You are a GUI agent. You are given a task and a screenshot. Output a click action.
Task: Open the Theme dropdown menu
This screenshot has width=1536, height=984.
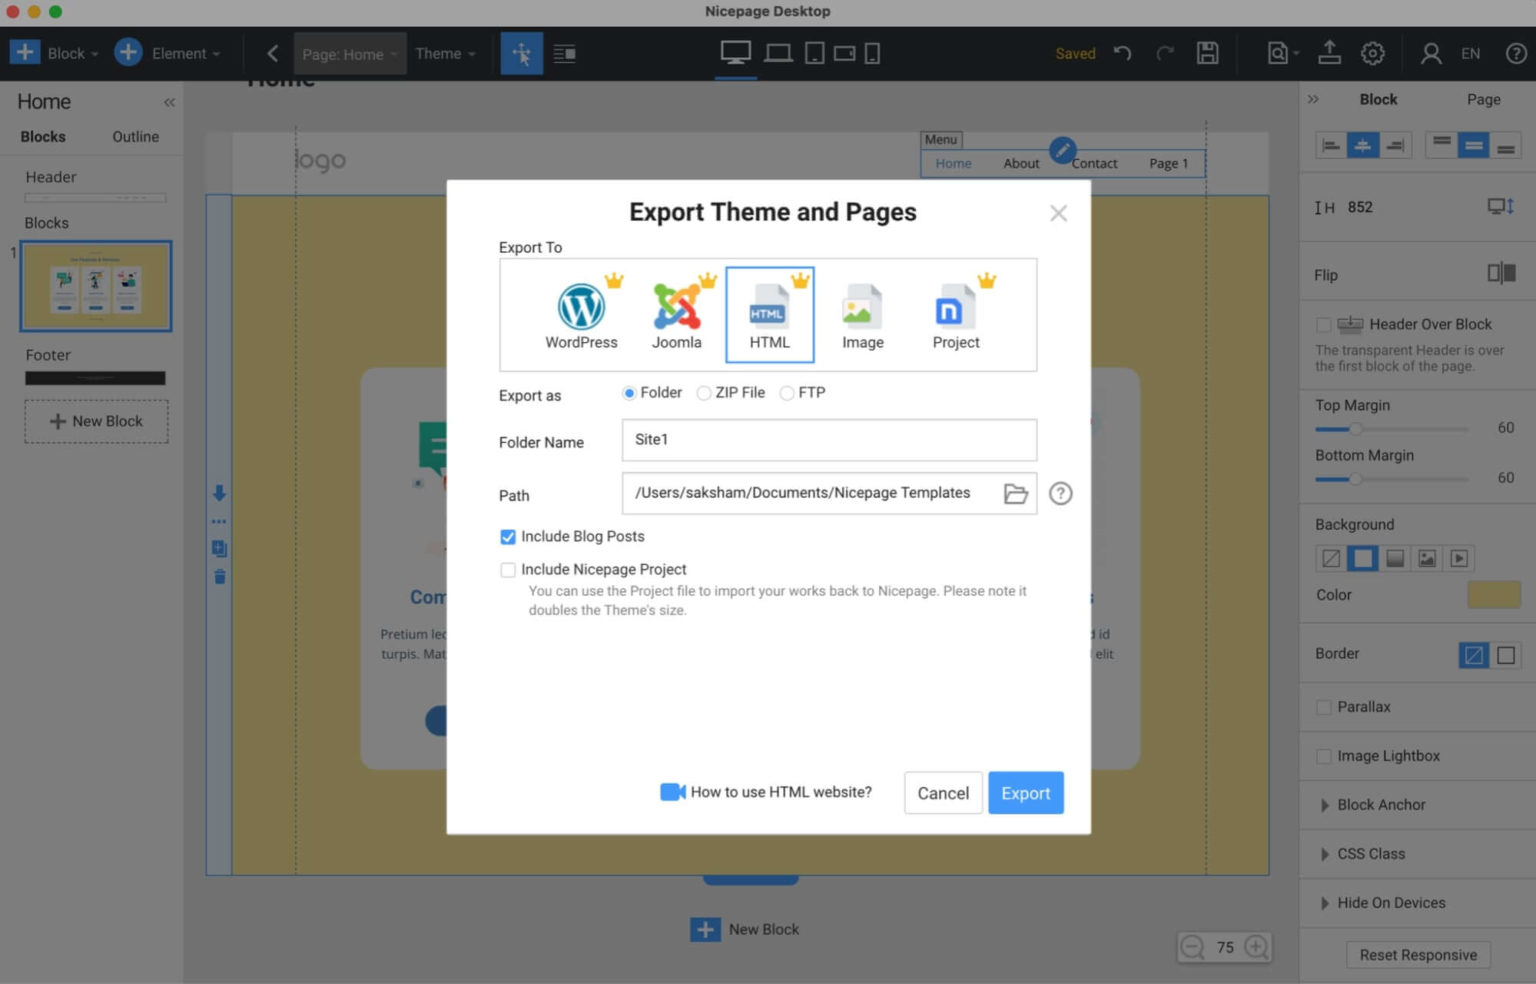coord(445,54)
